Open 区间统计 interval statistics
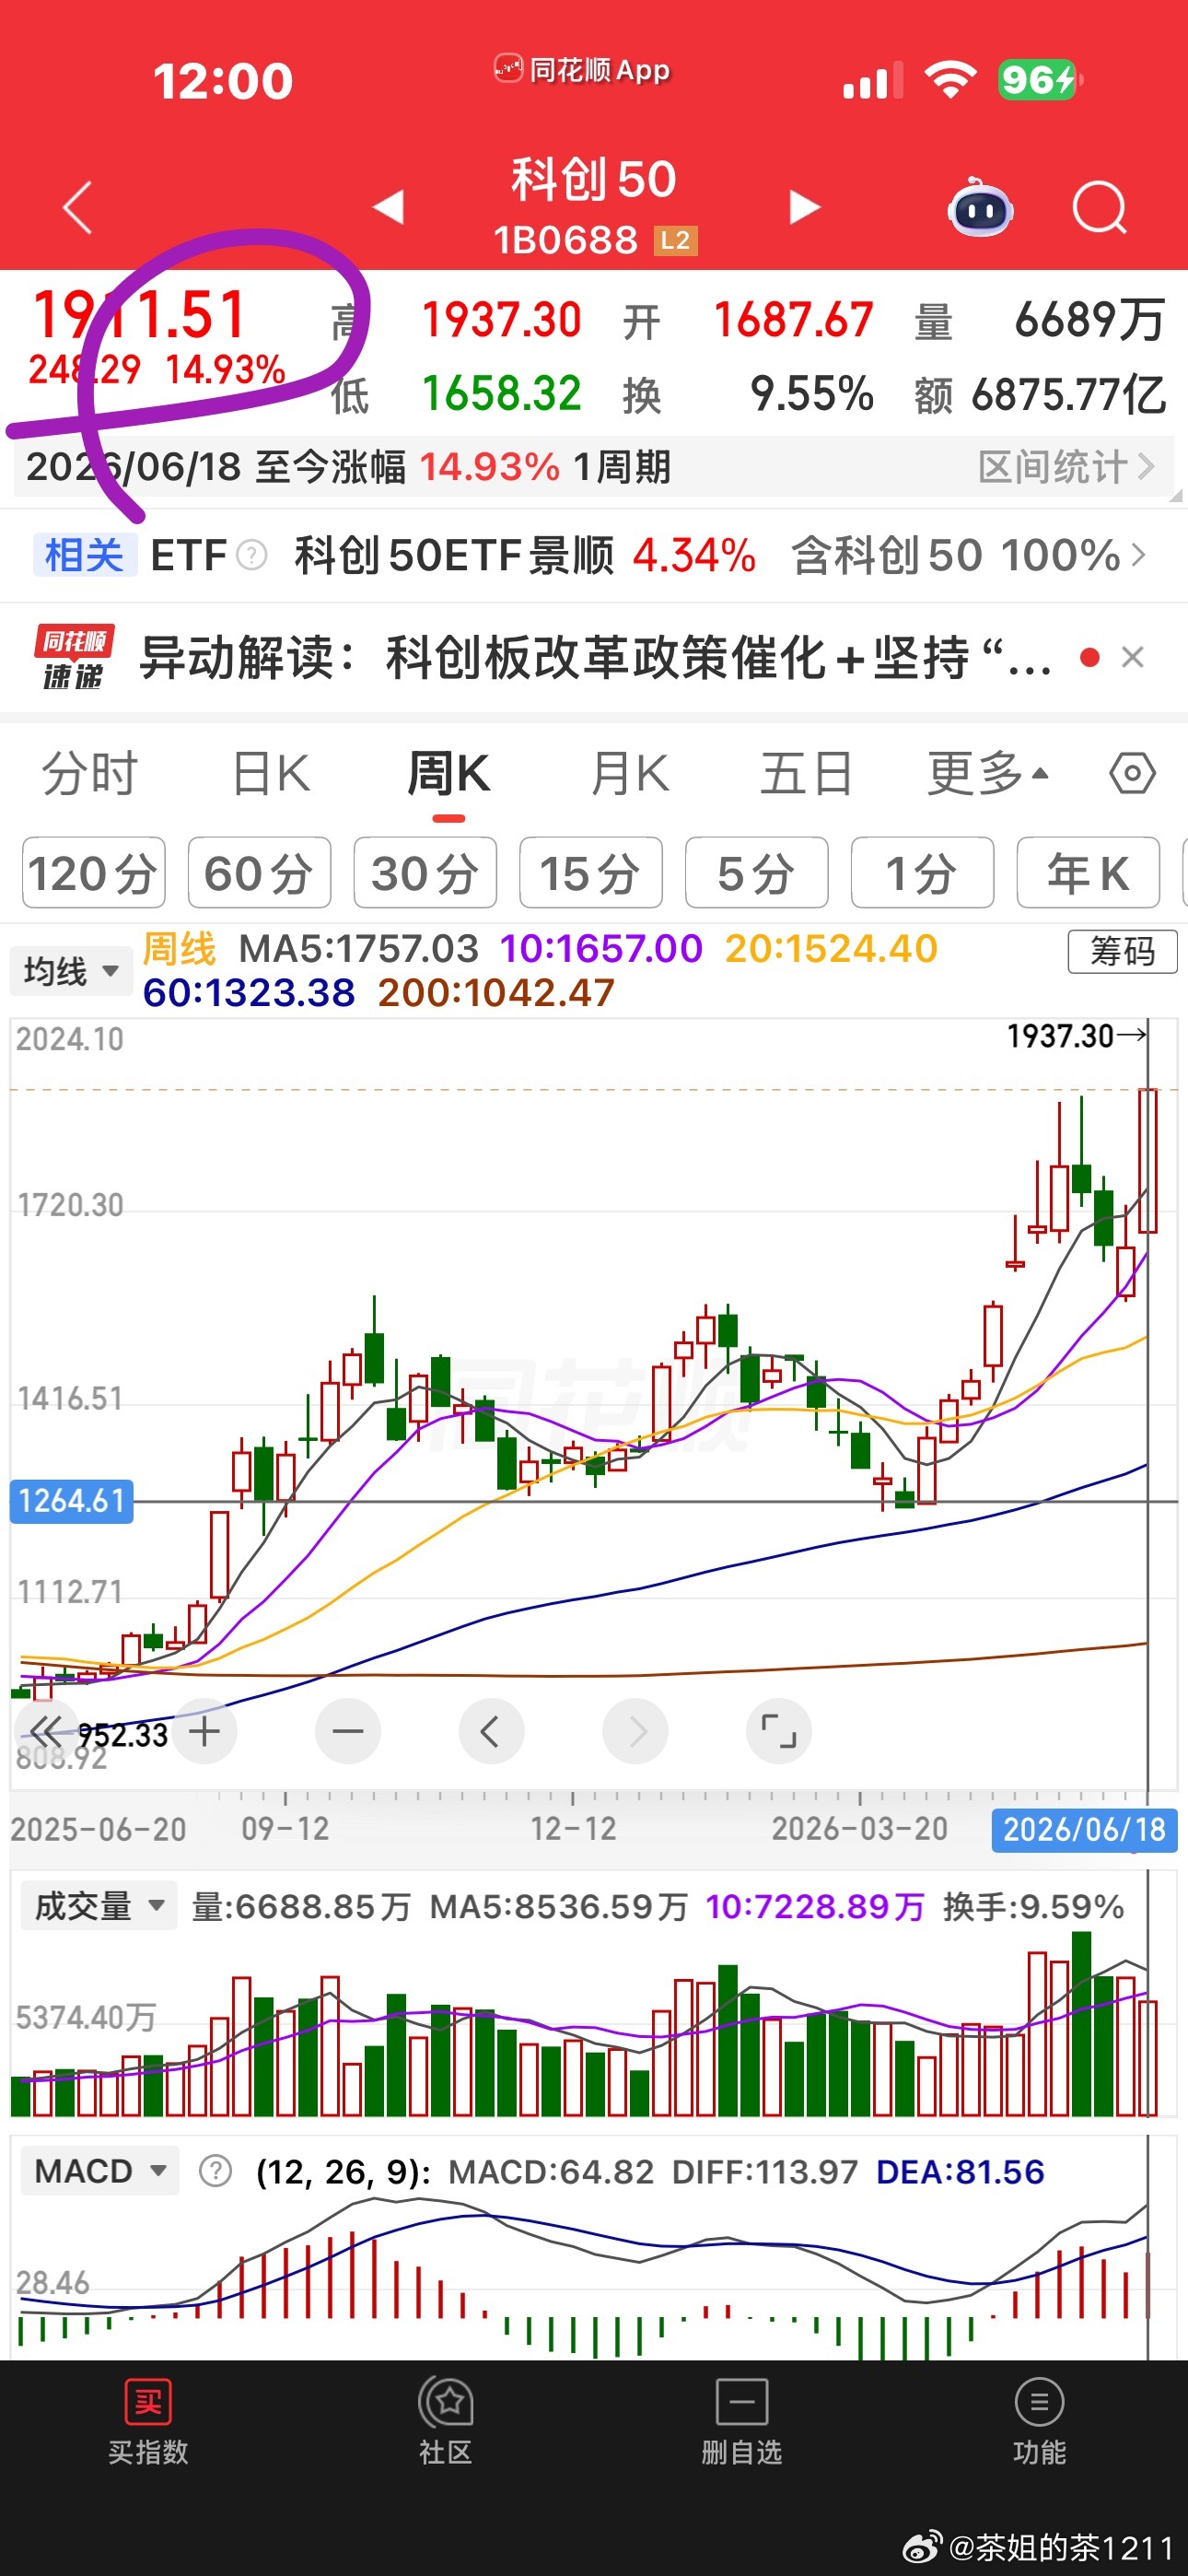This screenshot has height=2576, width=1188. coord(1066,467)
